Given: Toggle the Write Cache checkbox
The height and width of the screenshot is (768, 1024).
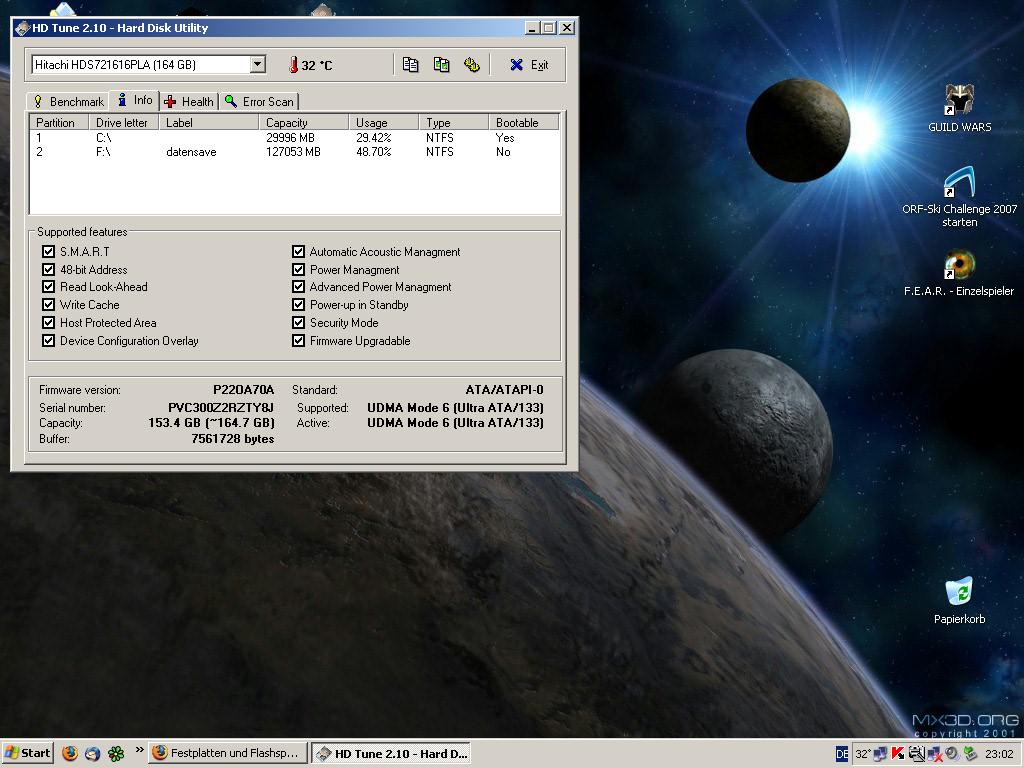Looking at the screenshot, I should 49,305.
